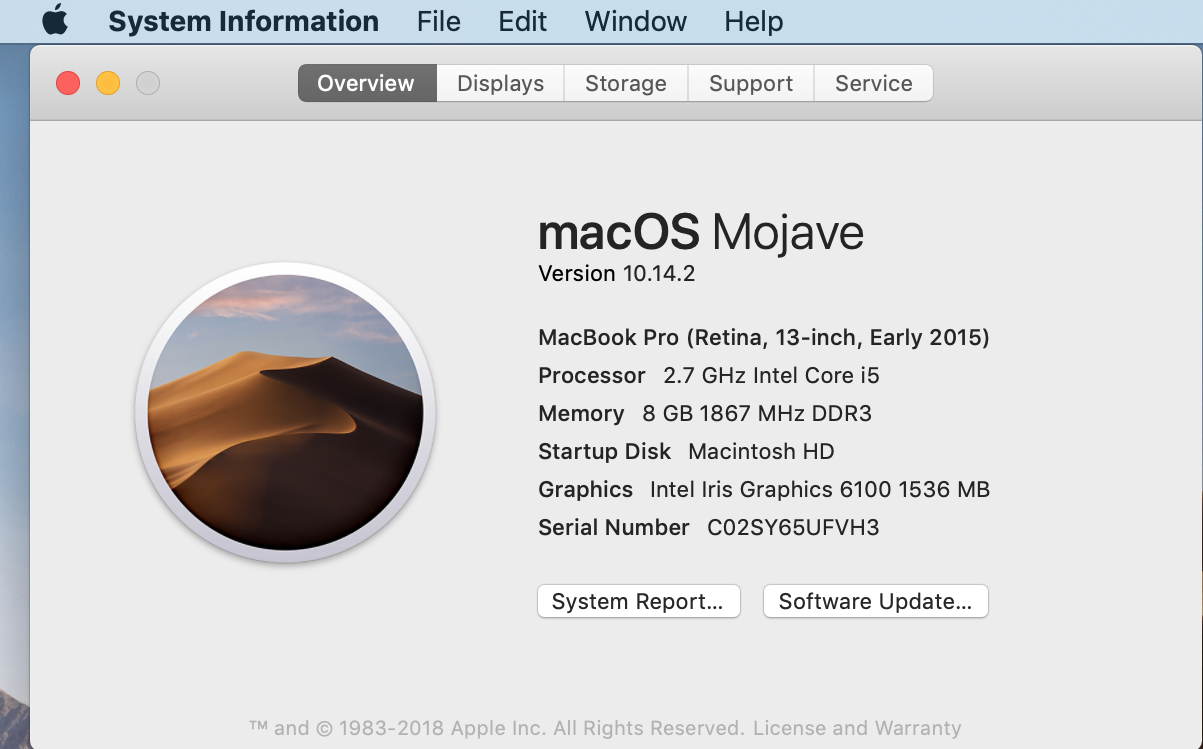
Task: Open the System Information menu
Action: (243, 21)
